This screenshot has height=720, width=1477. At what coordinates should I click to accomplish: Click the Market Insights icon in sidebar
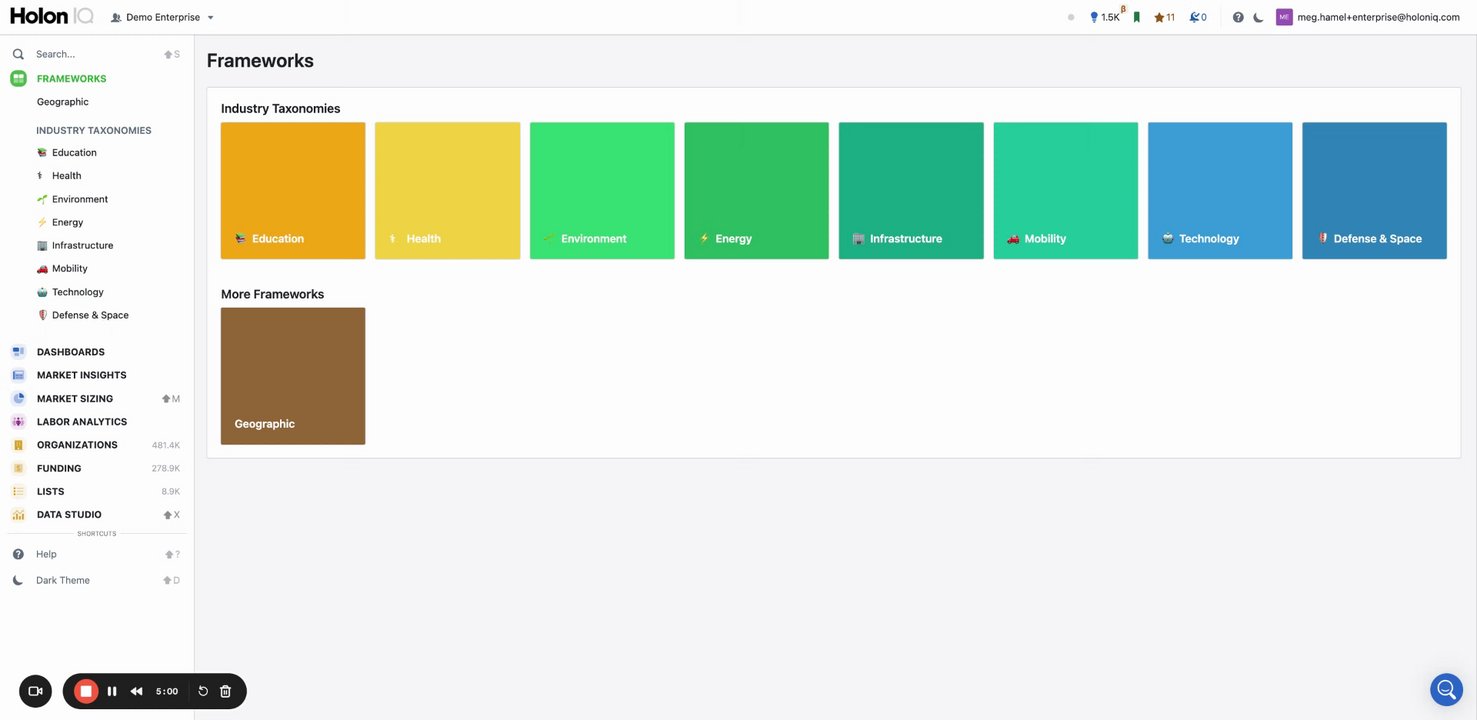(18, 375)
